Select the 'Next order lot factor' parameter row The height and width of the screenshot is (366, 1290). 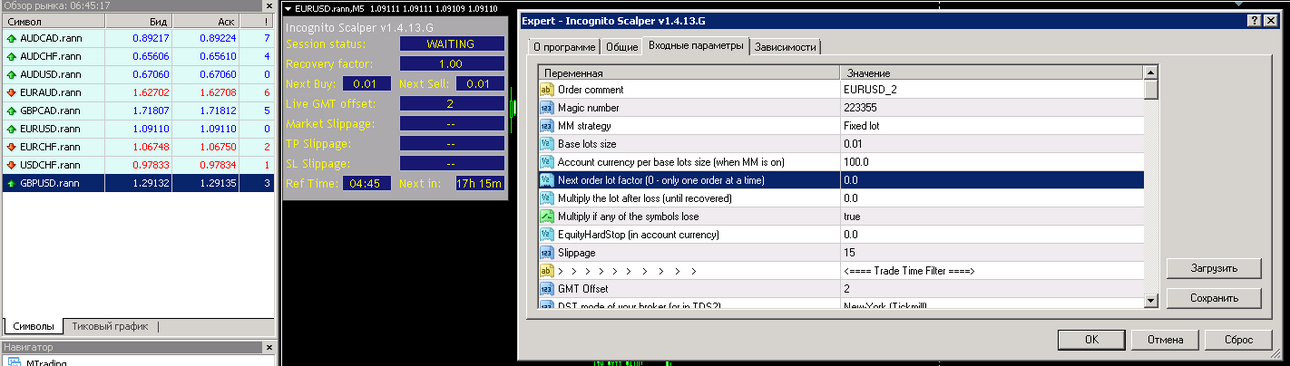[840, 180]
